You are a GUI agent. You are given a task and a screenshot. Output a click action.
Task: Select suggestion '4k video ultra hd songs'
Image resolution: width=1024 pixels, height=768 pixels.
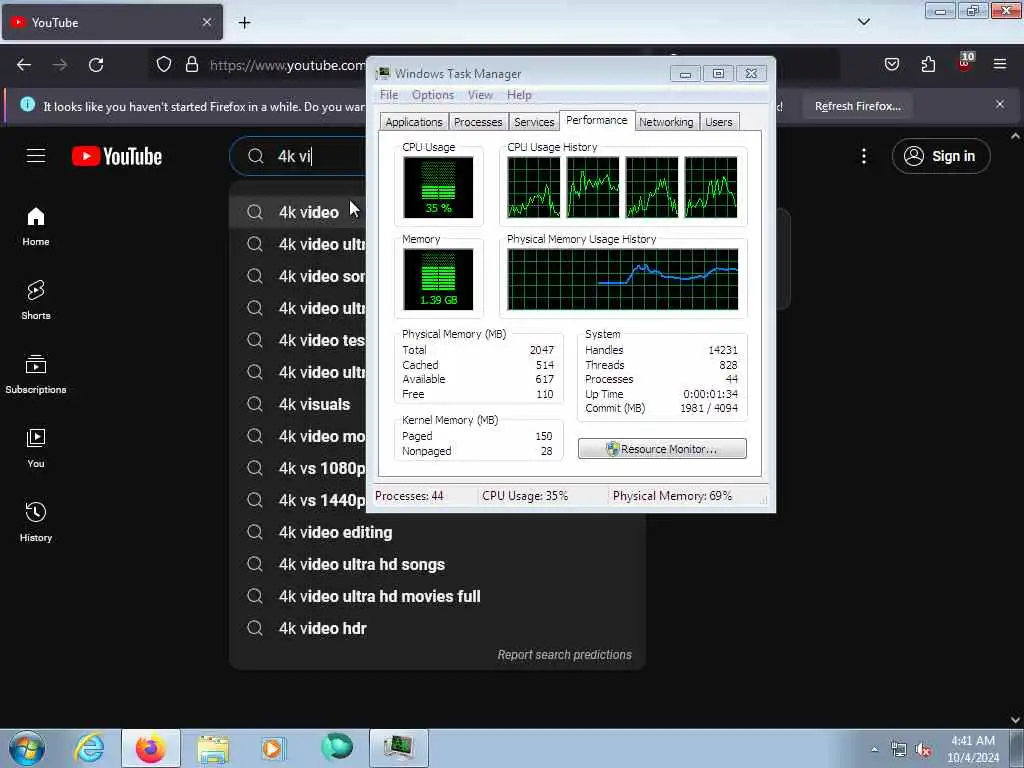coord(437,564)
